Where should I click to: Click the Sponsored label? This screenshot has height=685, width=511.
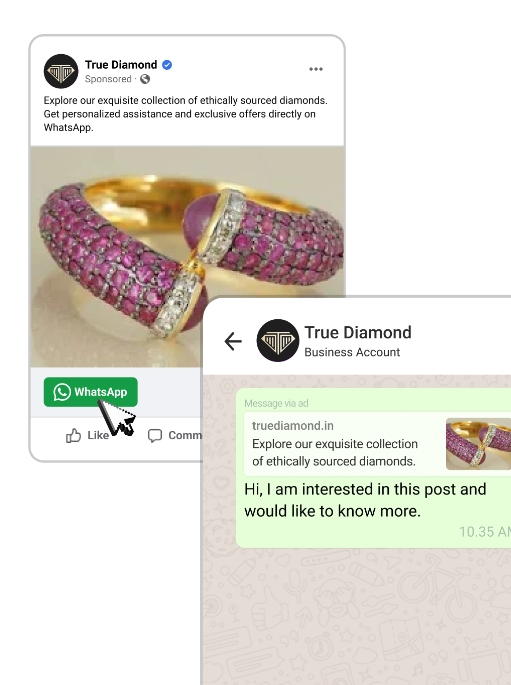(108, 79)
